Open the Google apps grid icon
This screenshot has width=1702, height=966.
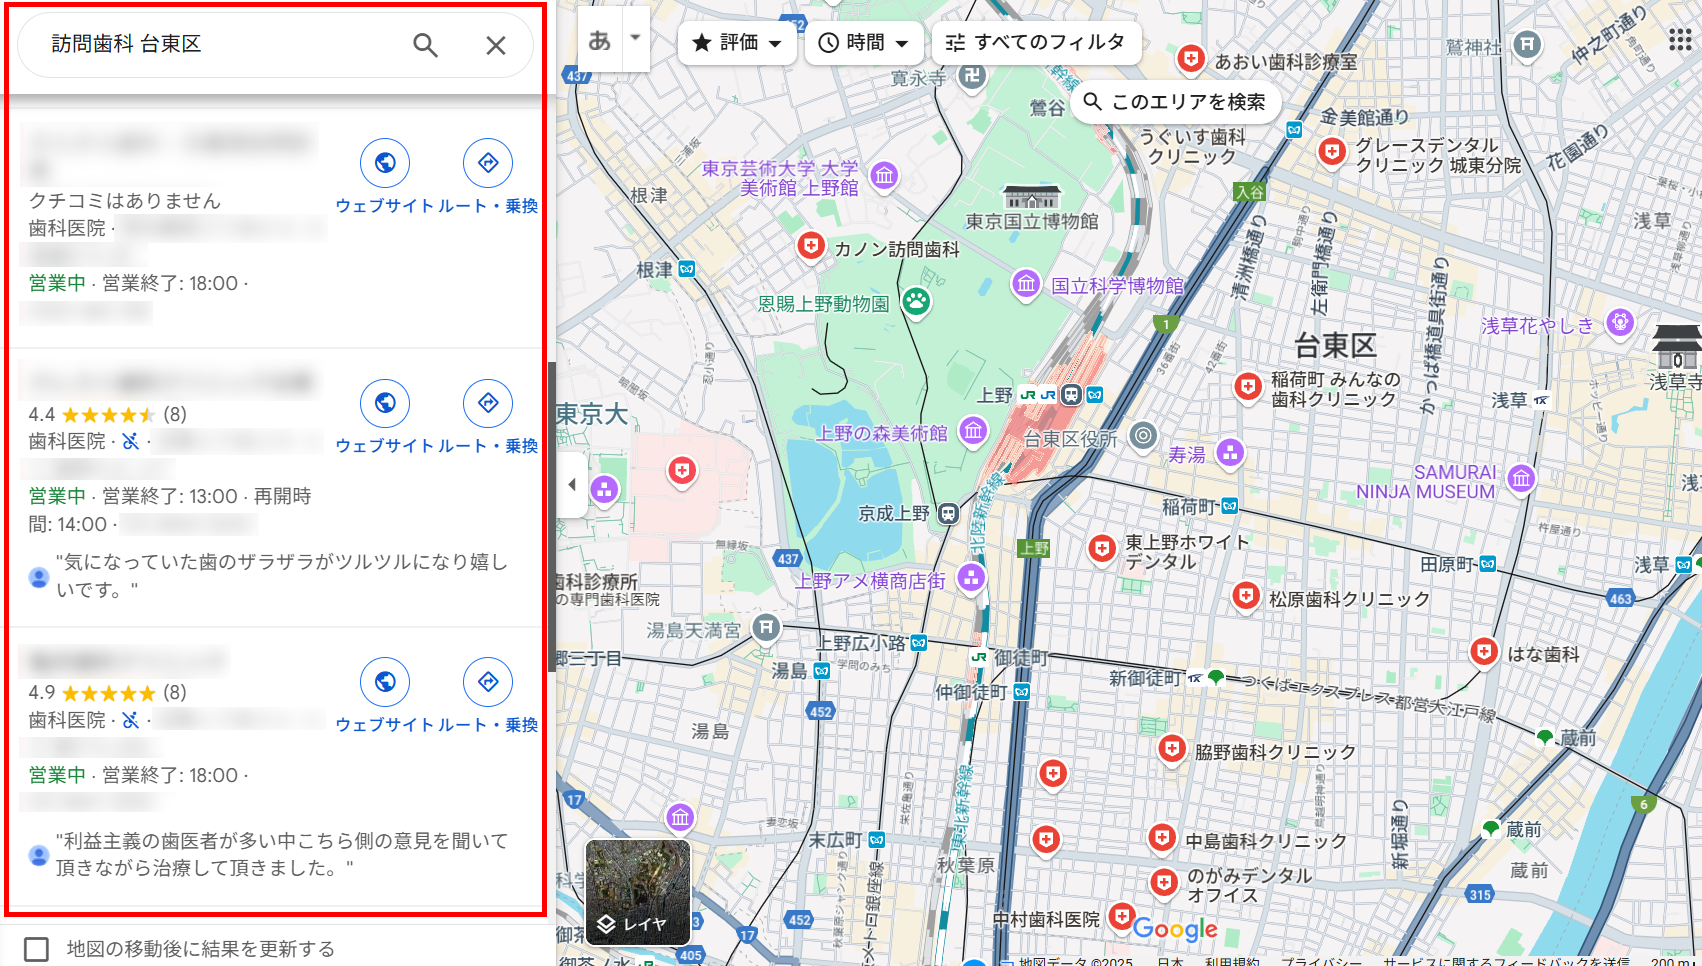pyautogui.click(x=1680, y=39)
